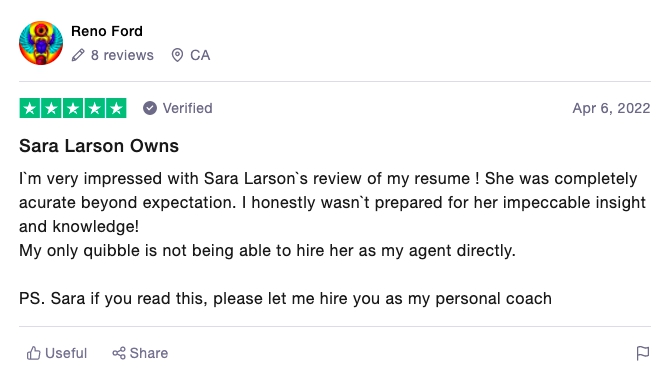Screen dimensions: 671x384
Task: Open the "8 reviews" count link
Action: click(122, 55)
